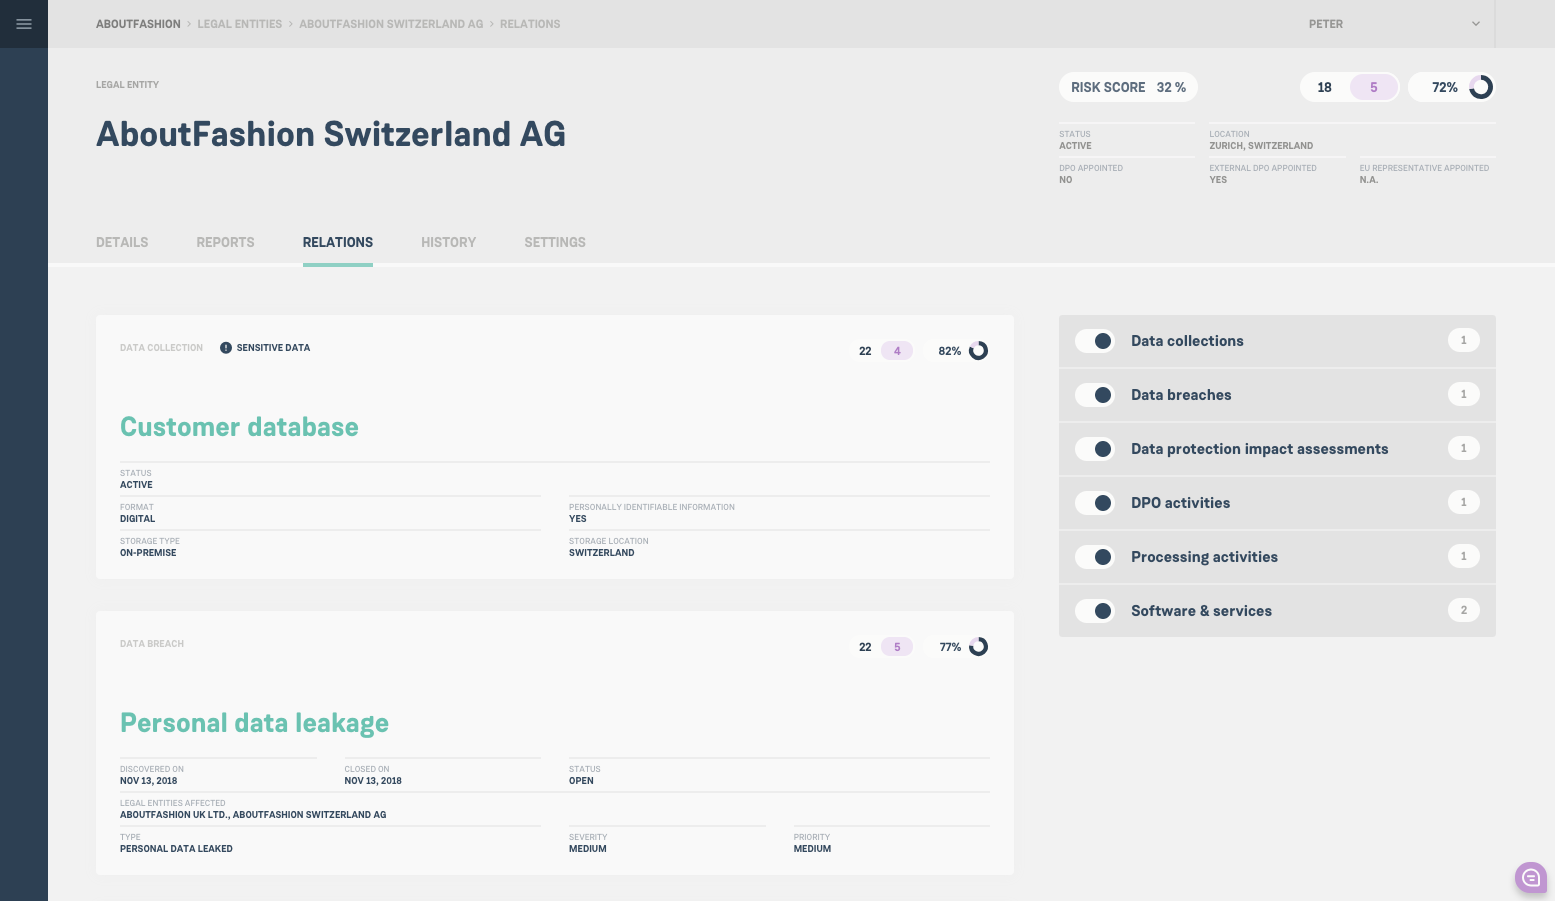1555x901 pixels.
Task: Open the Customer database record
Action: (239, 427)
